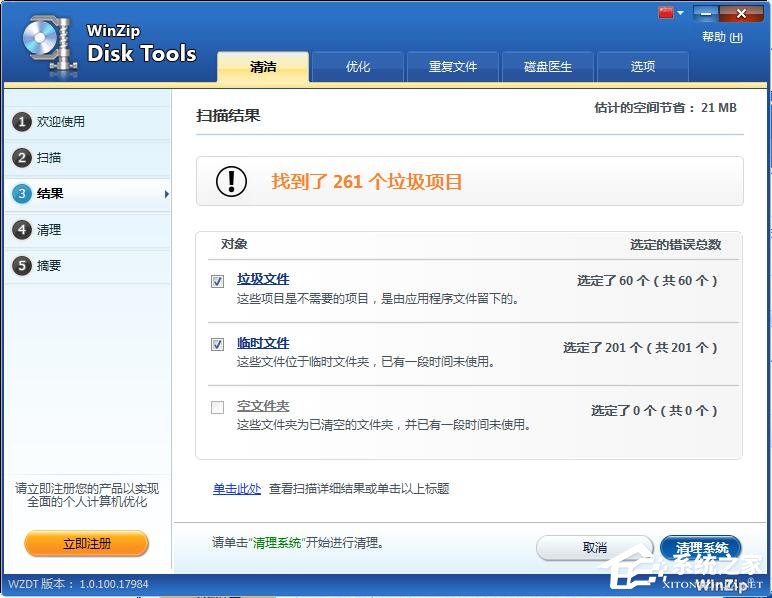
Task: Click the 对象 column header
Action: [x=234, y=244]
